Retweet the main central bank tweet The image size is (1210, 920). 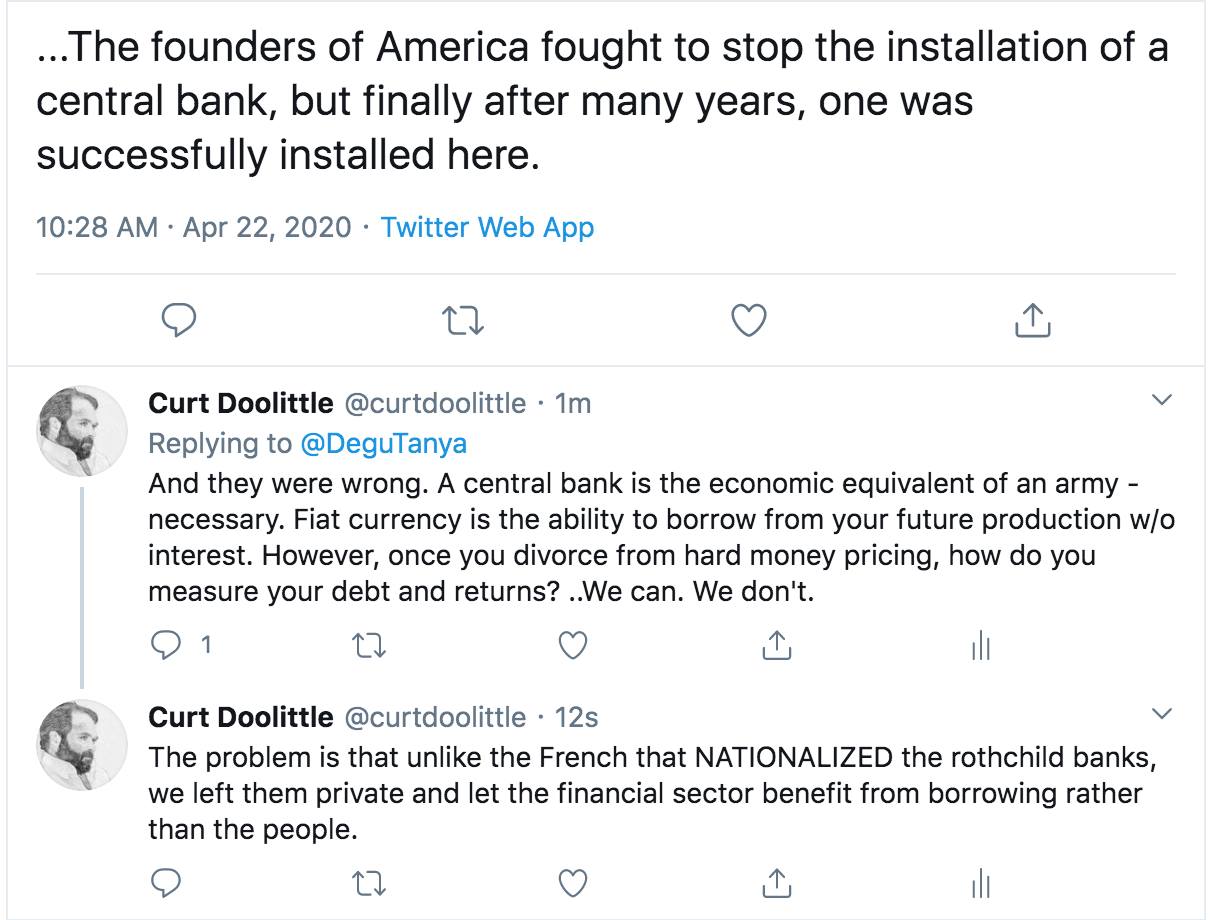click(463, 320)
